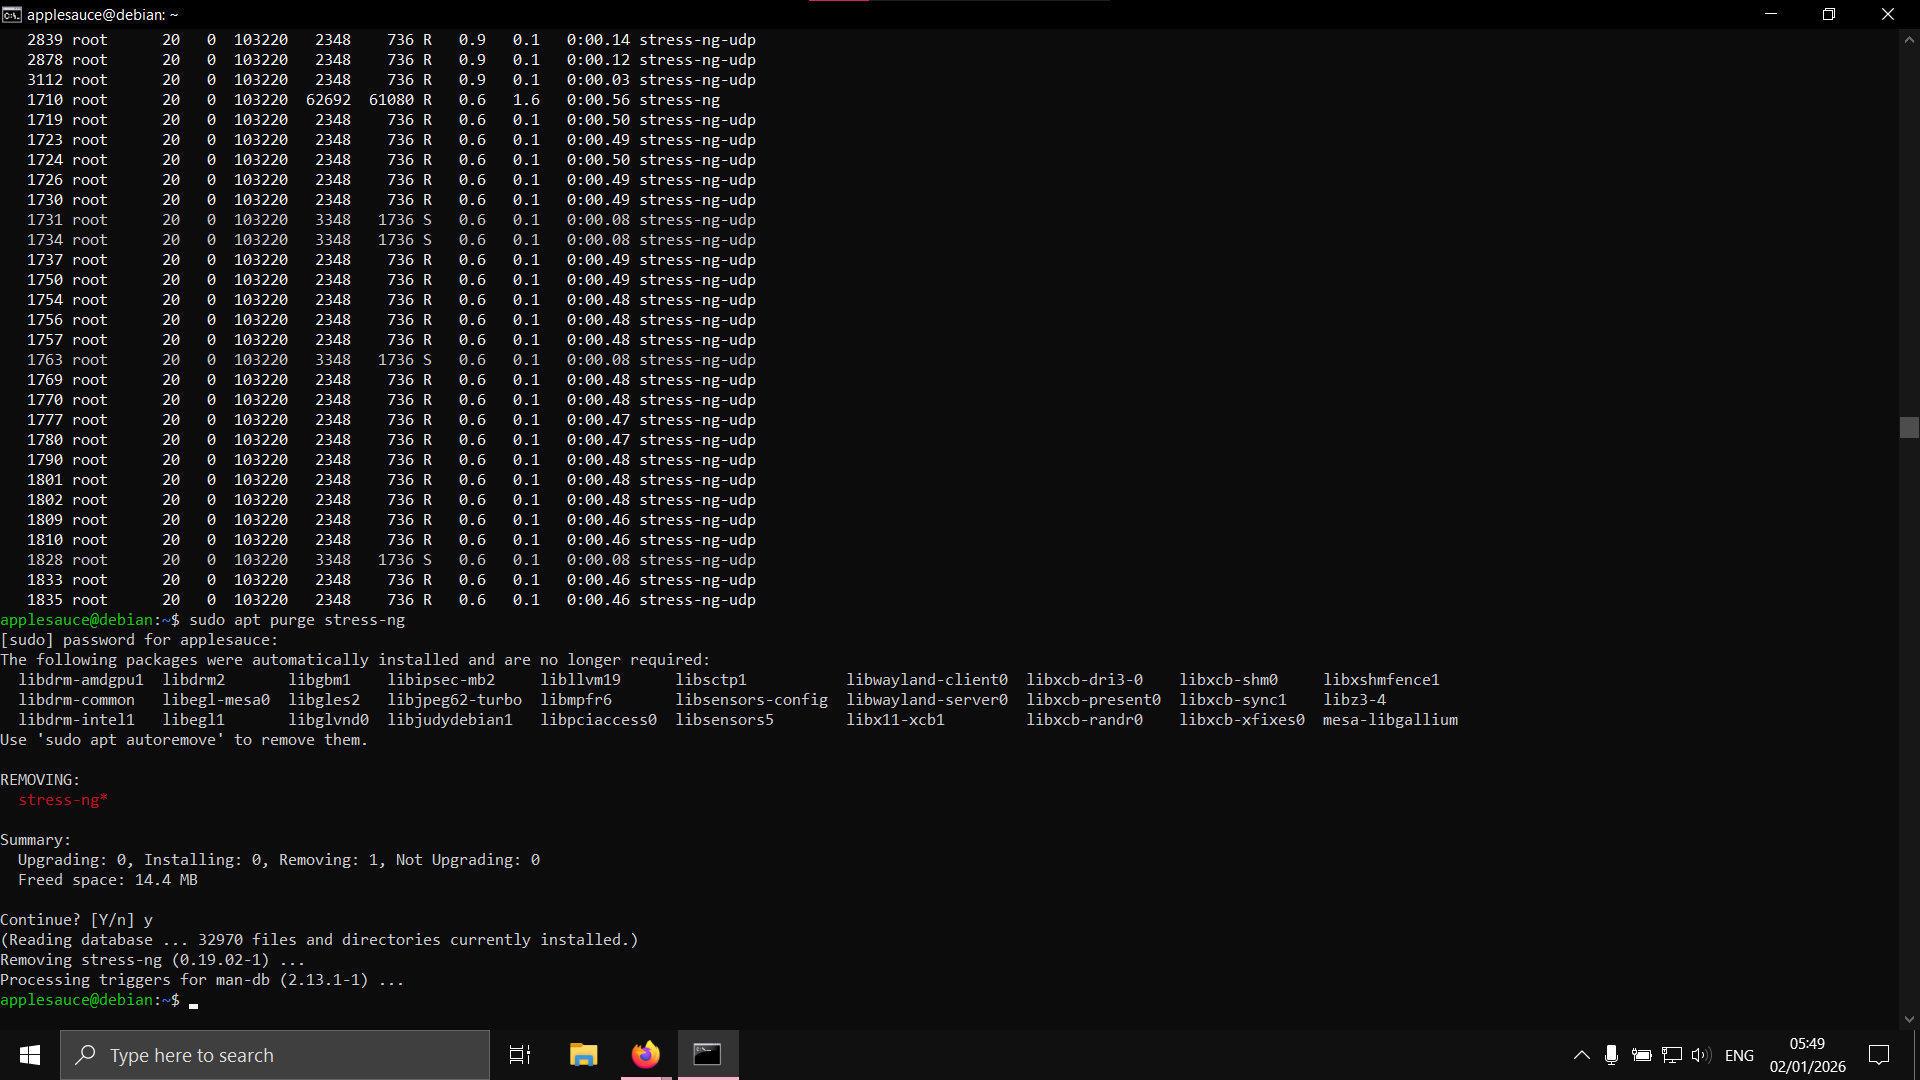Launch File Explorer from taskbar
This screenshot has height=1080, width=1920.
point(583,1055)
